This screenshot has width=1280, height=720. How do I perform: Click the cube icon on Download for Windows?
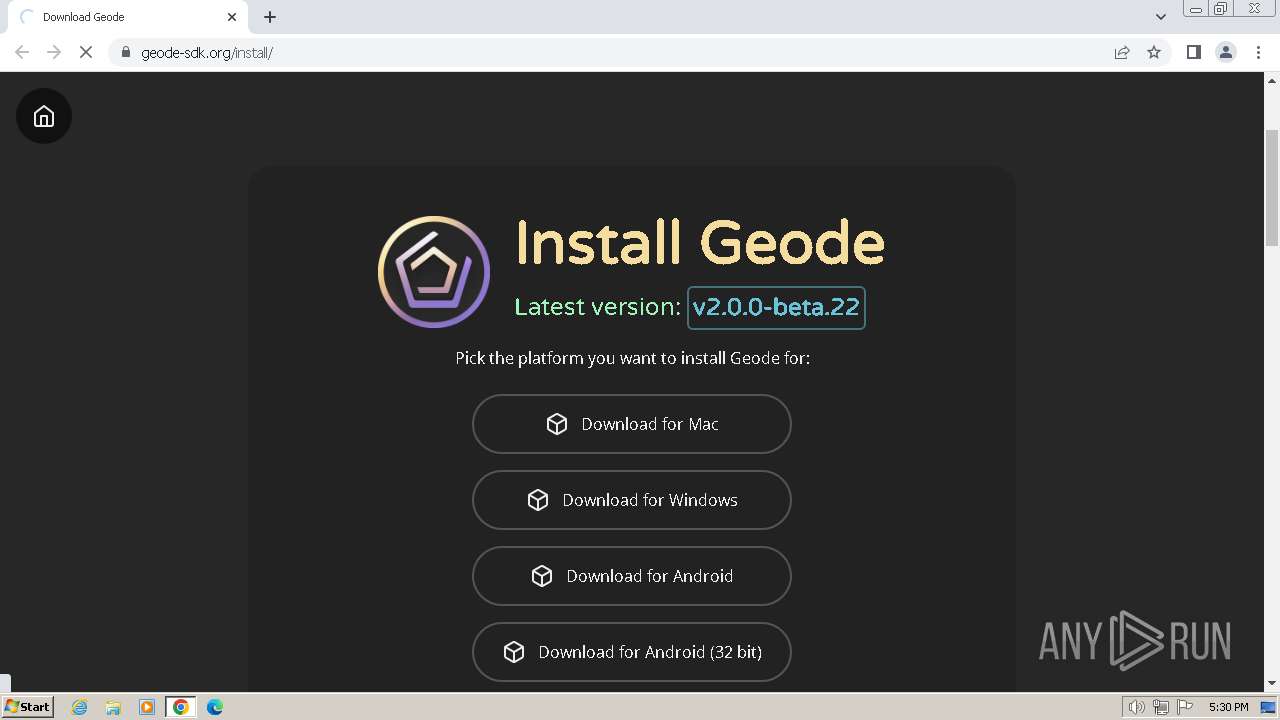pos(538,500)
